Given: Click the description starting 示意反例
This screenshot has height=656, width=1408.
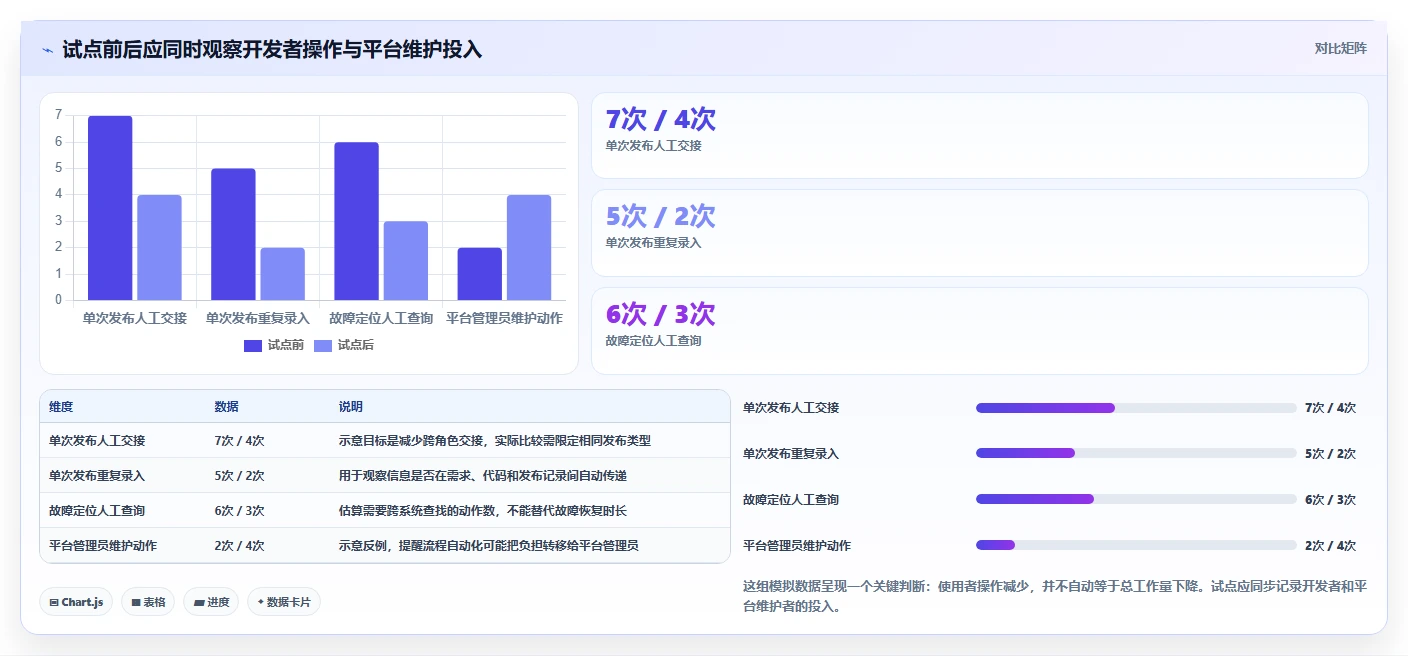Looking at the screenshot, I should pos(489,546).
